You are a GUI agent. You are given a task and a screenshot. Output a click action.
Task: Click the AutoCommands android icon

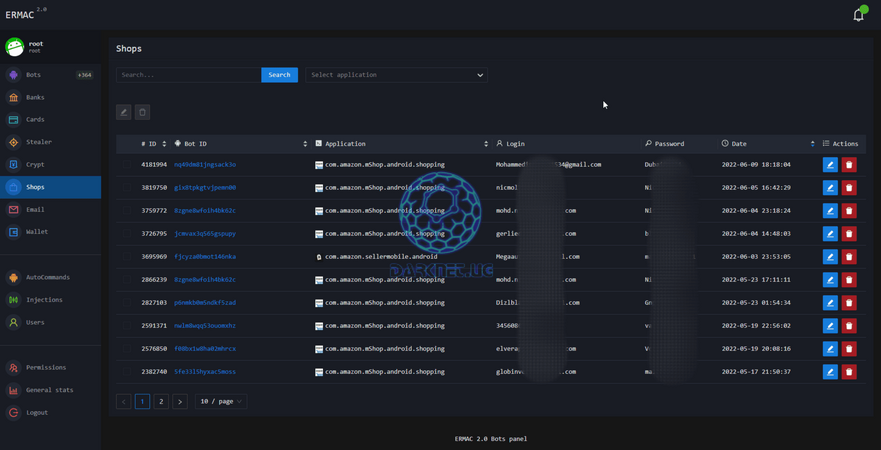pos(13,277)
